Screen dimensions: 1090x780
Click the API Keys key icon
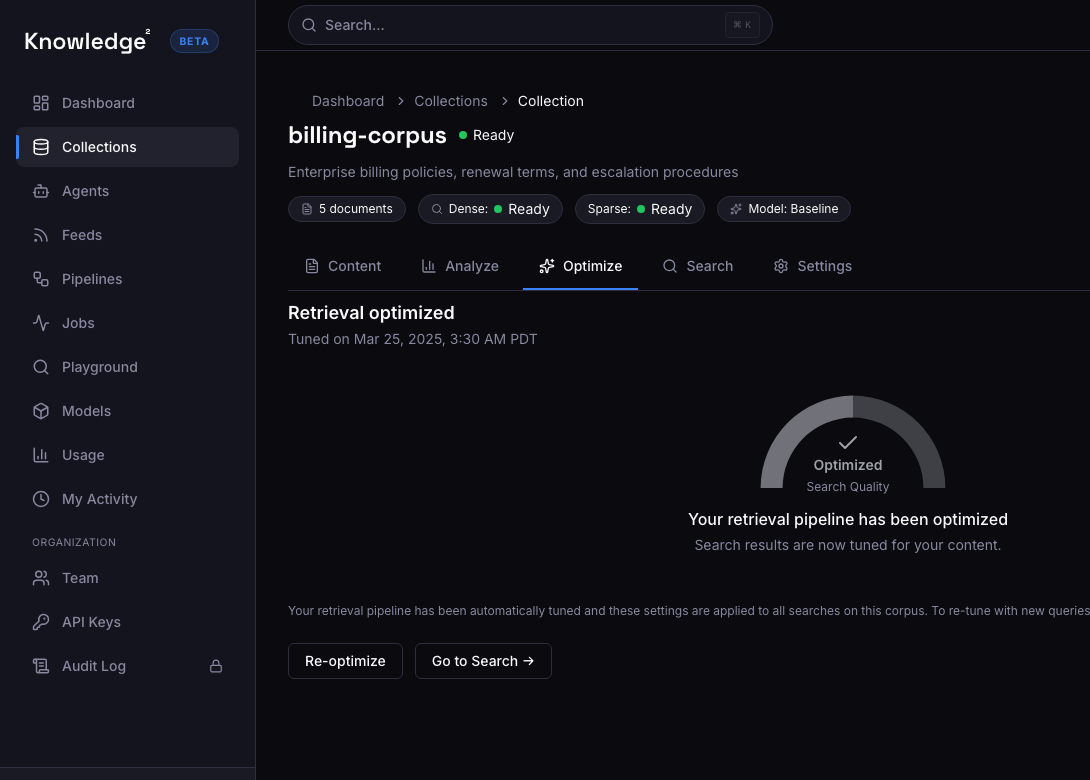(x=41, y=622)
